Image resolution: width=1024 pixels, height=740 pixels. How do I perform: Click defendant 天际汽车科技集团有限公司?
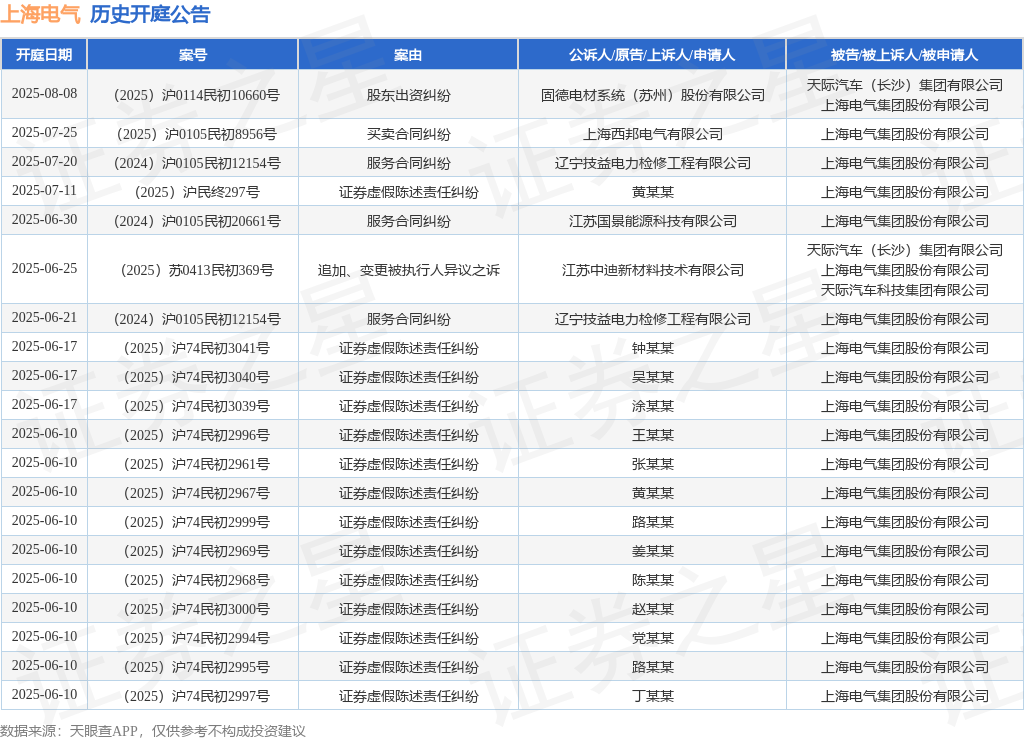904,290
